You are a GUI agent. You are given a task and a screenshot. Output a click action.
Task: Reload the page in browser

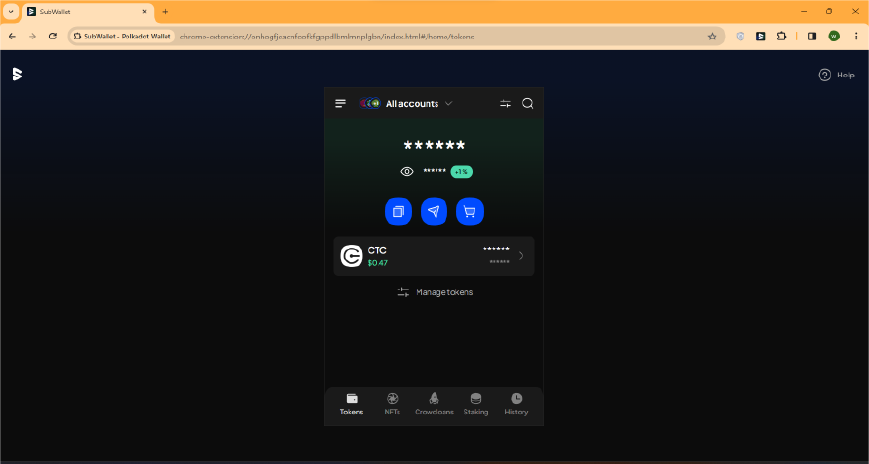pyautogui.click(x=53, y=36)
